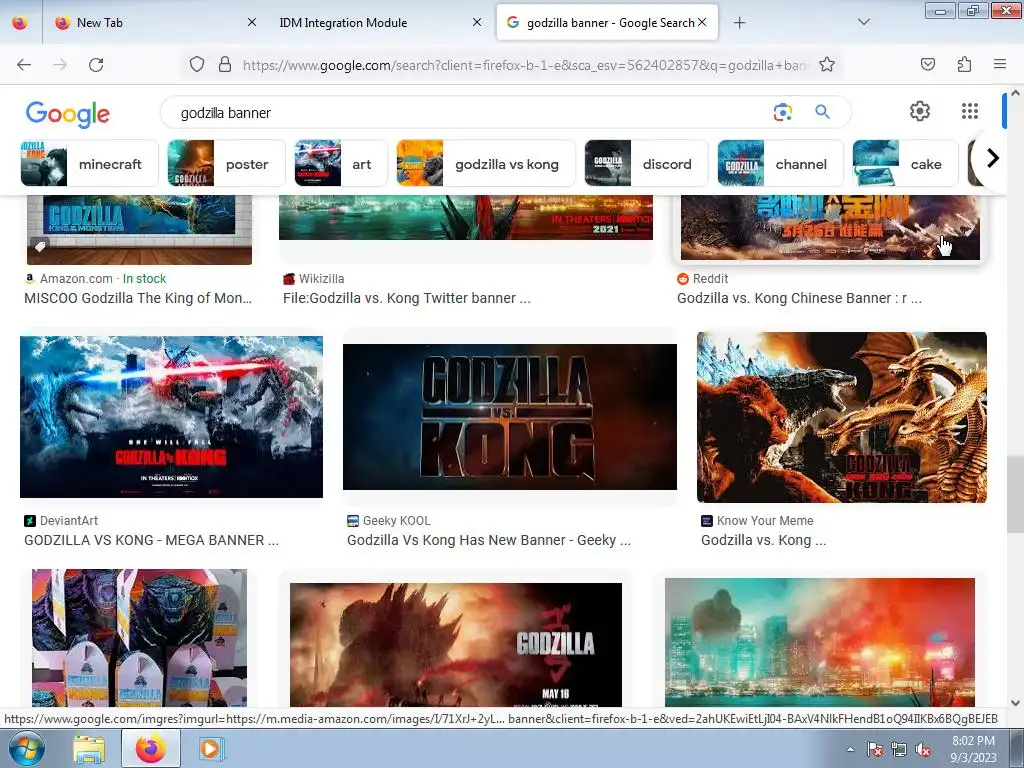Click the taskbar clock showing 8:02 PM
1024x768 pixels.
coord(973,749)
